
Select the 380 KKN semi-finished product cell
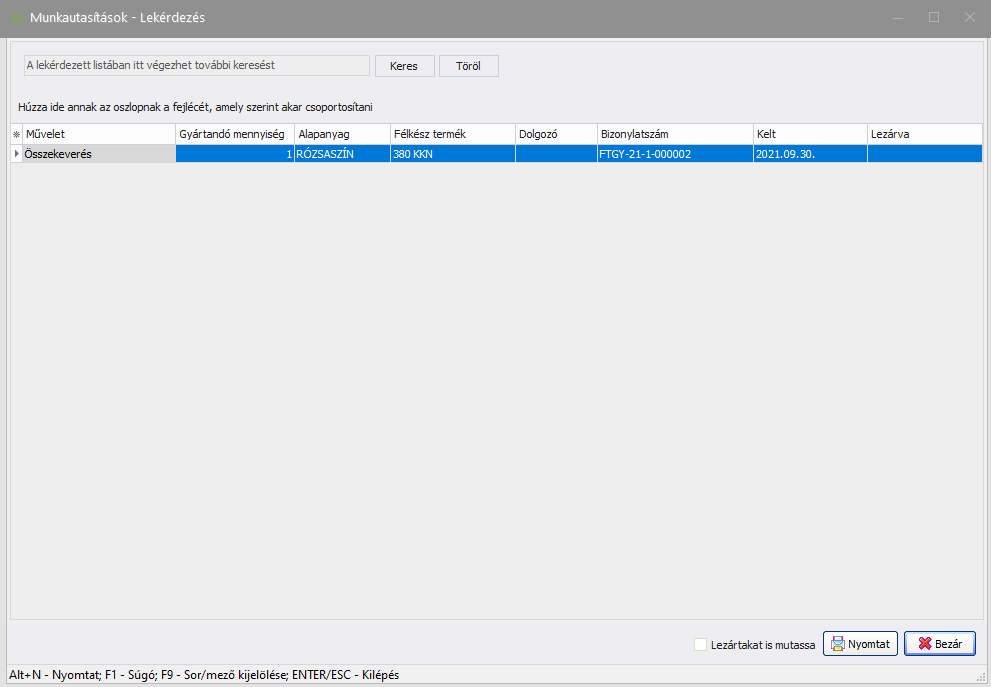click(452, 154)
